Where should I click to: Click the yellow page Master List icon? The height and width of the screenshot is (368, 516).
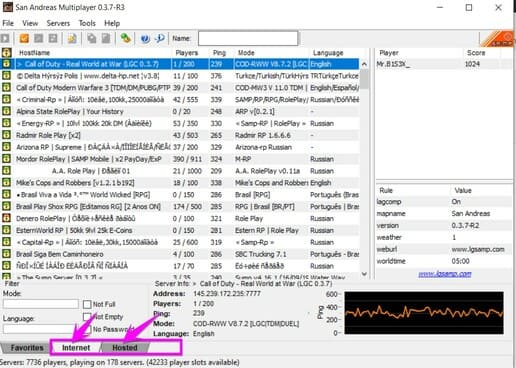72,39
